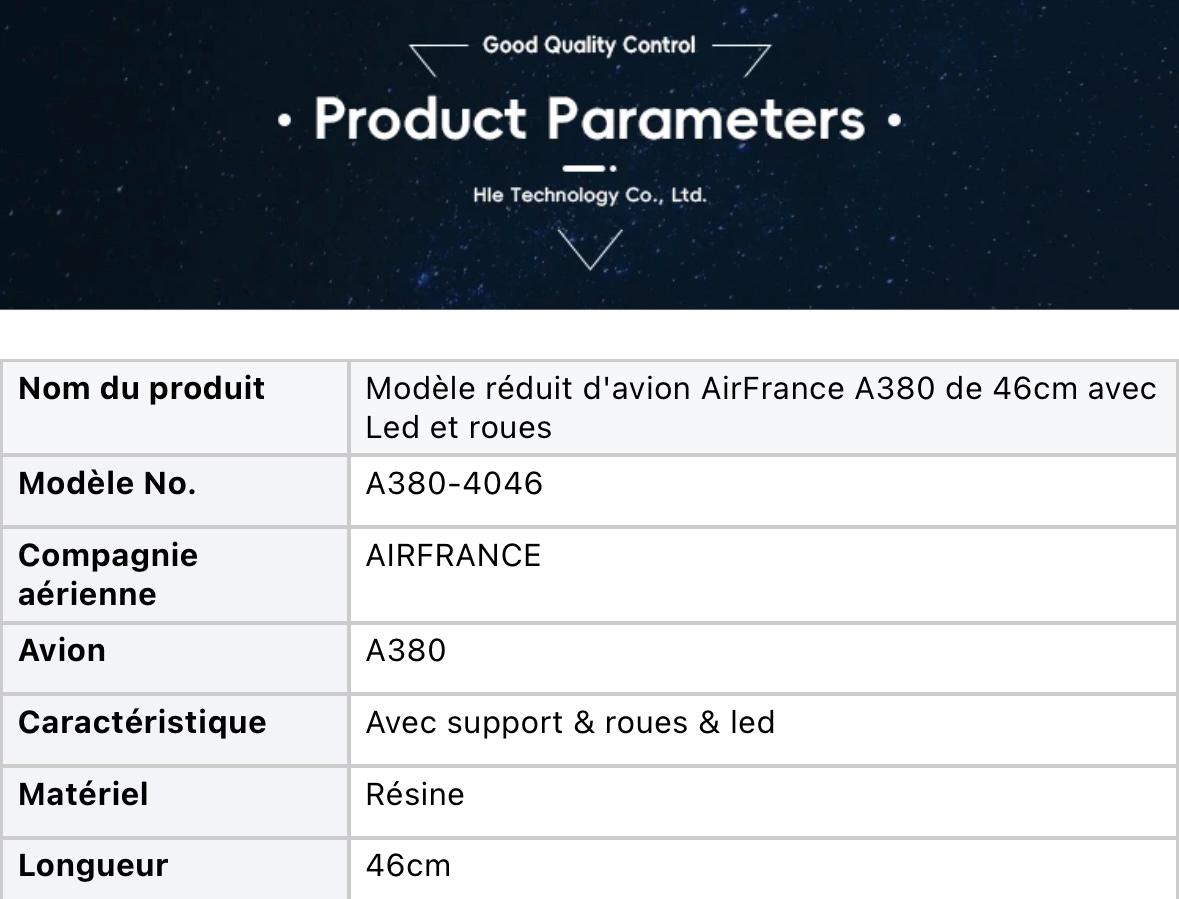The image size is (1179, 899).
Task: Select the Compagnie aérienne label cell
Action: click(x=175, y=575)
